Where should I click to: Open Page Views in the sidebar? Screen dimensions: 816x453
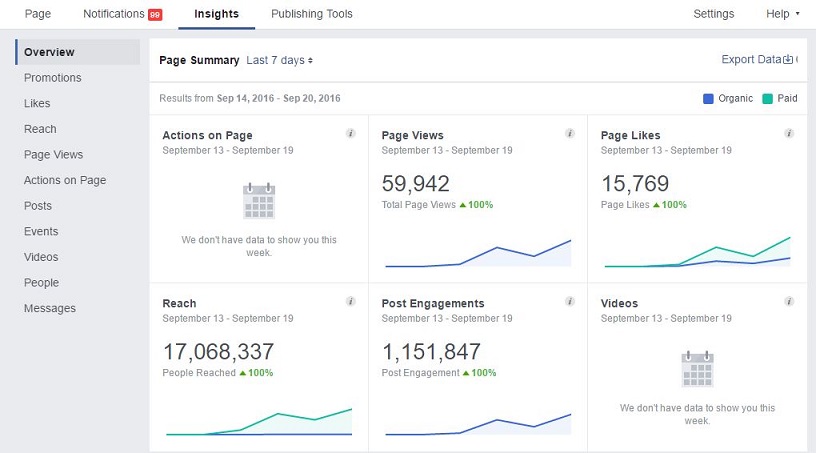point(54,155)
